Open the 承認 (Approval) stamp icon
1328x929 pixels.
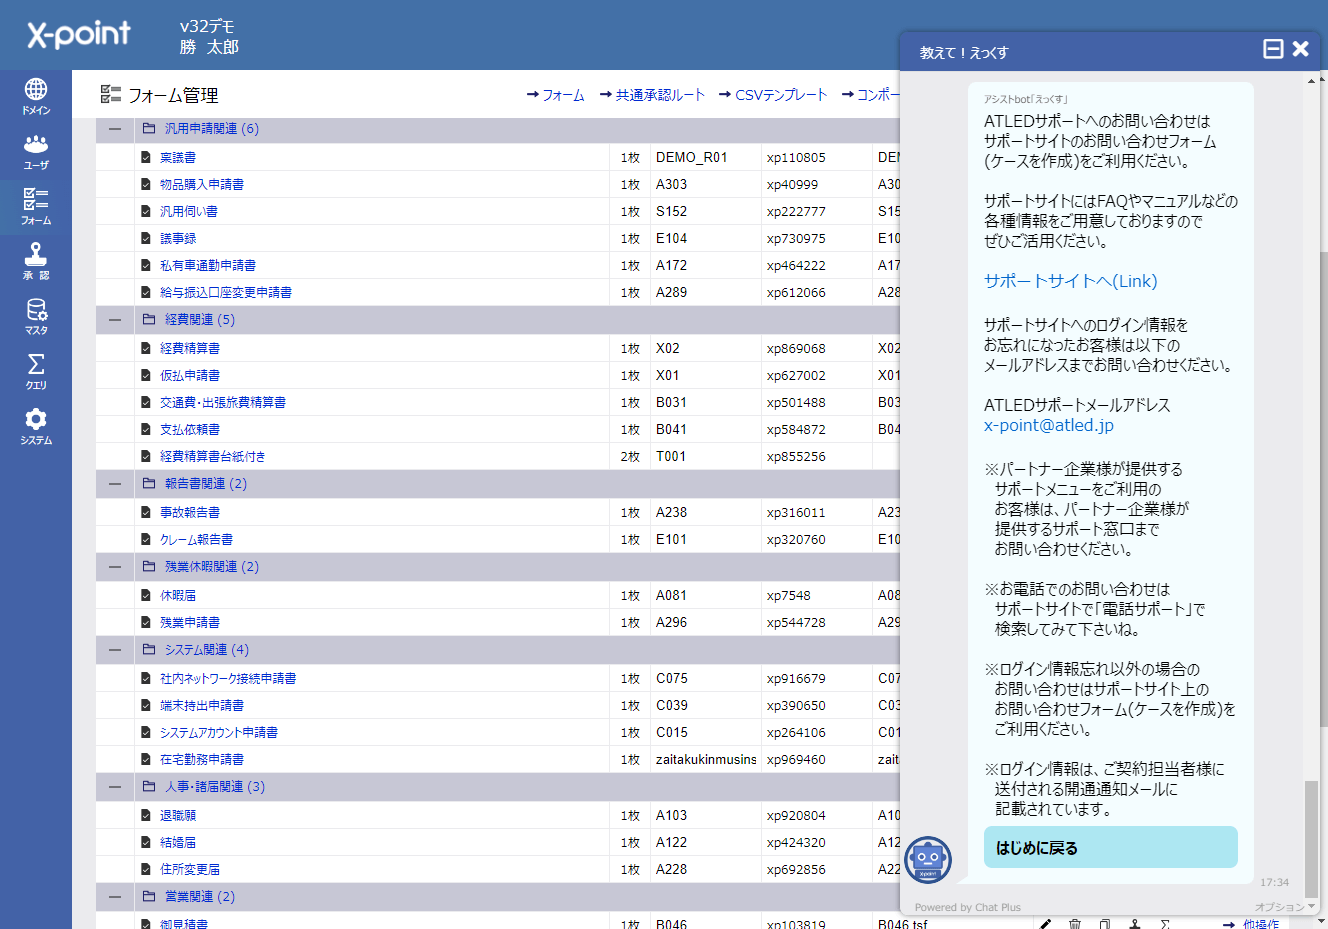[36, 262]
